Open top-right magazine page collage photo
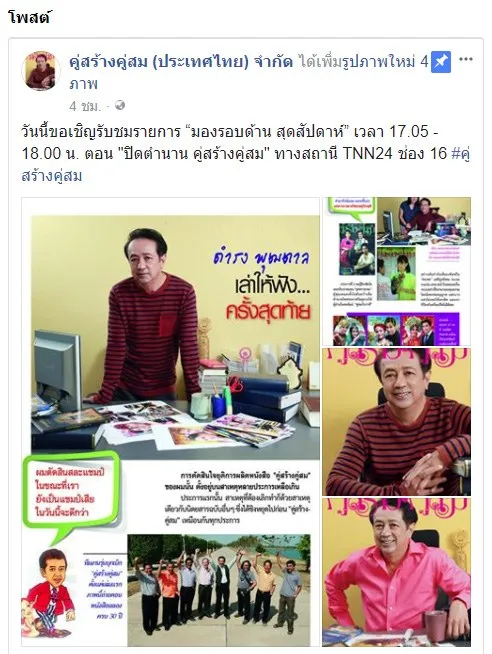The width and height of the screenshot is (492, 654). 397,272
